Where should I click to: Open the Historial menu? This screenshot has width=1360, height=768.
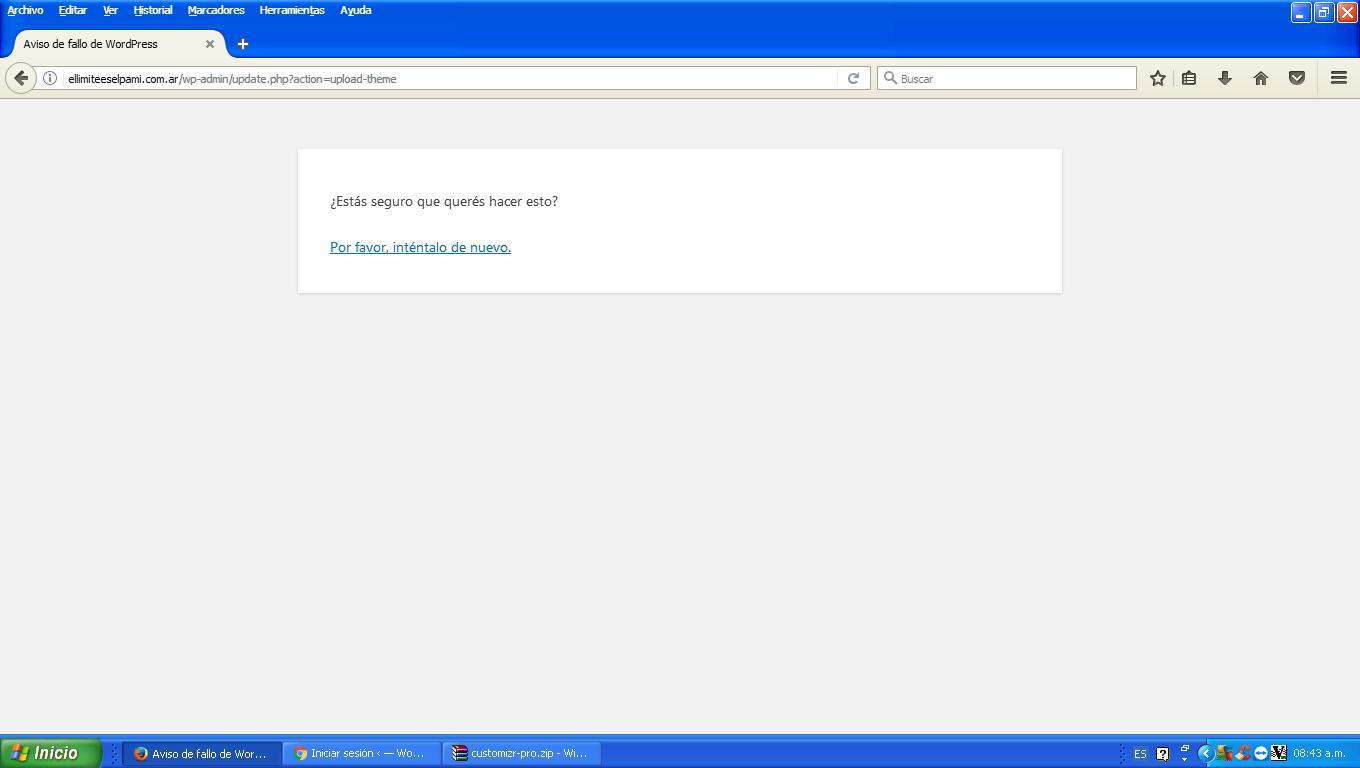(153, 10)
